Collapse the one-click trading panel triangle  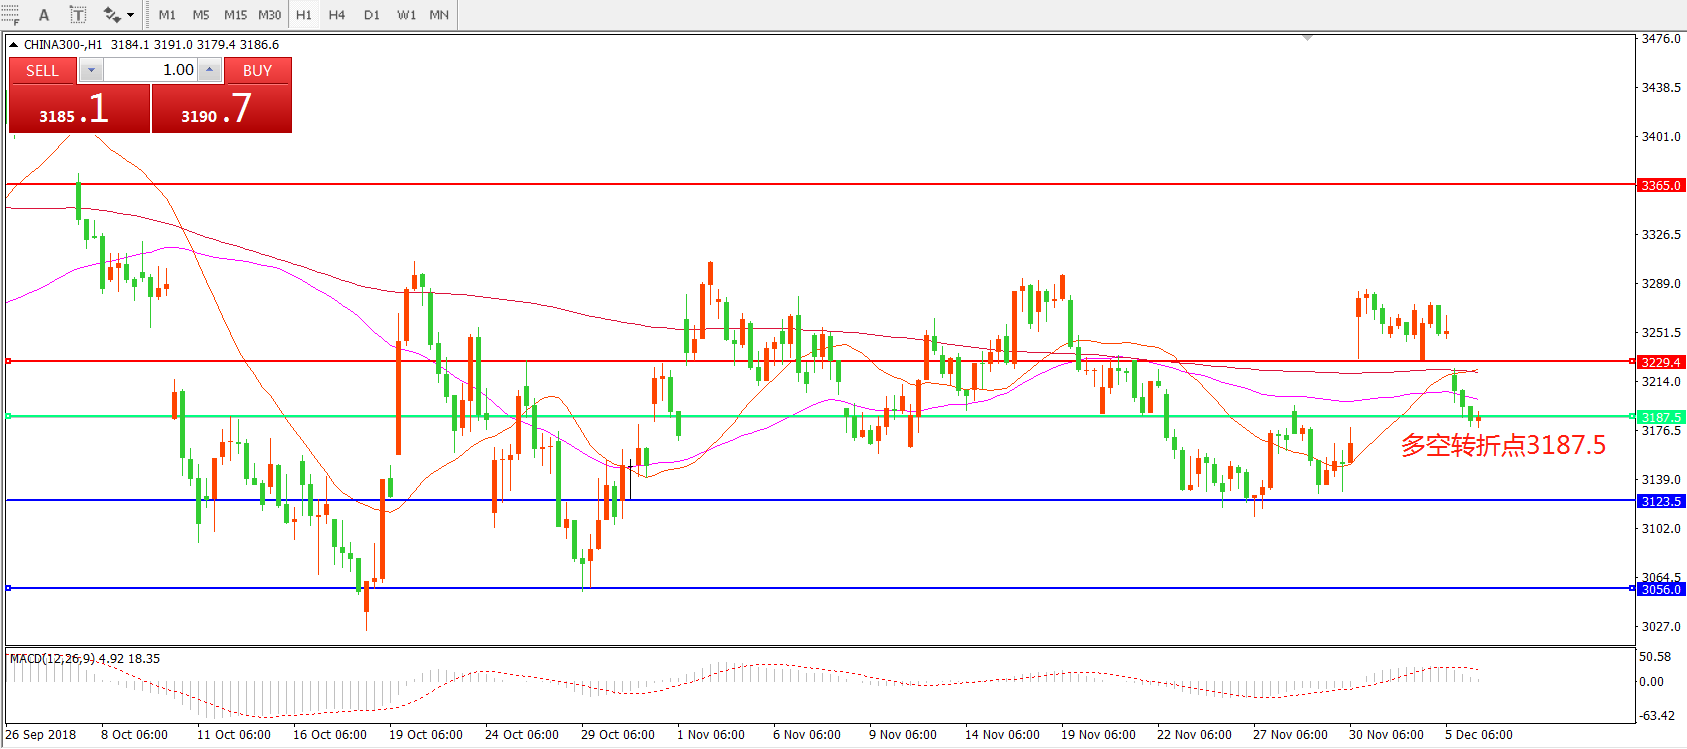point(13,45)
